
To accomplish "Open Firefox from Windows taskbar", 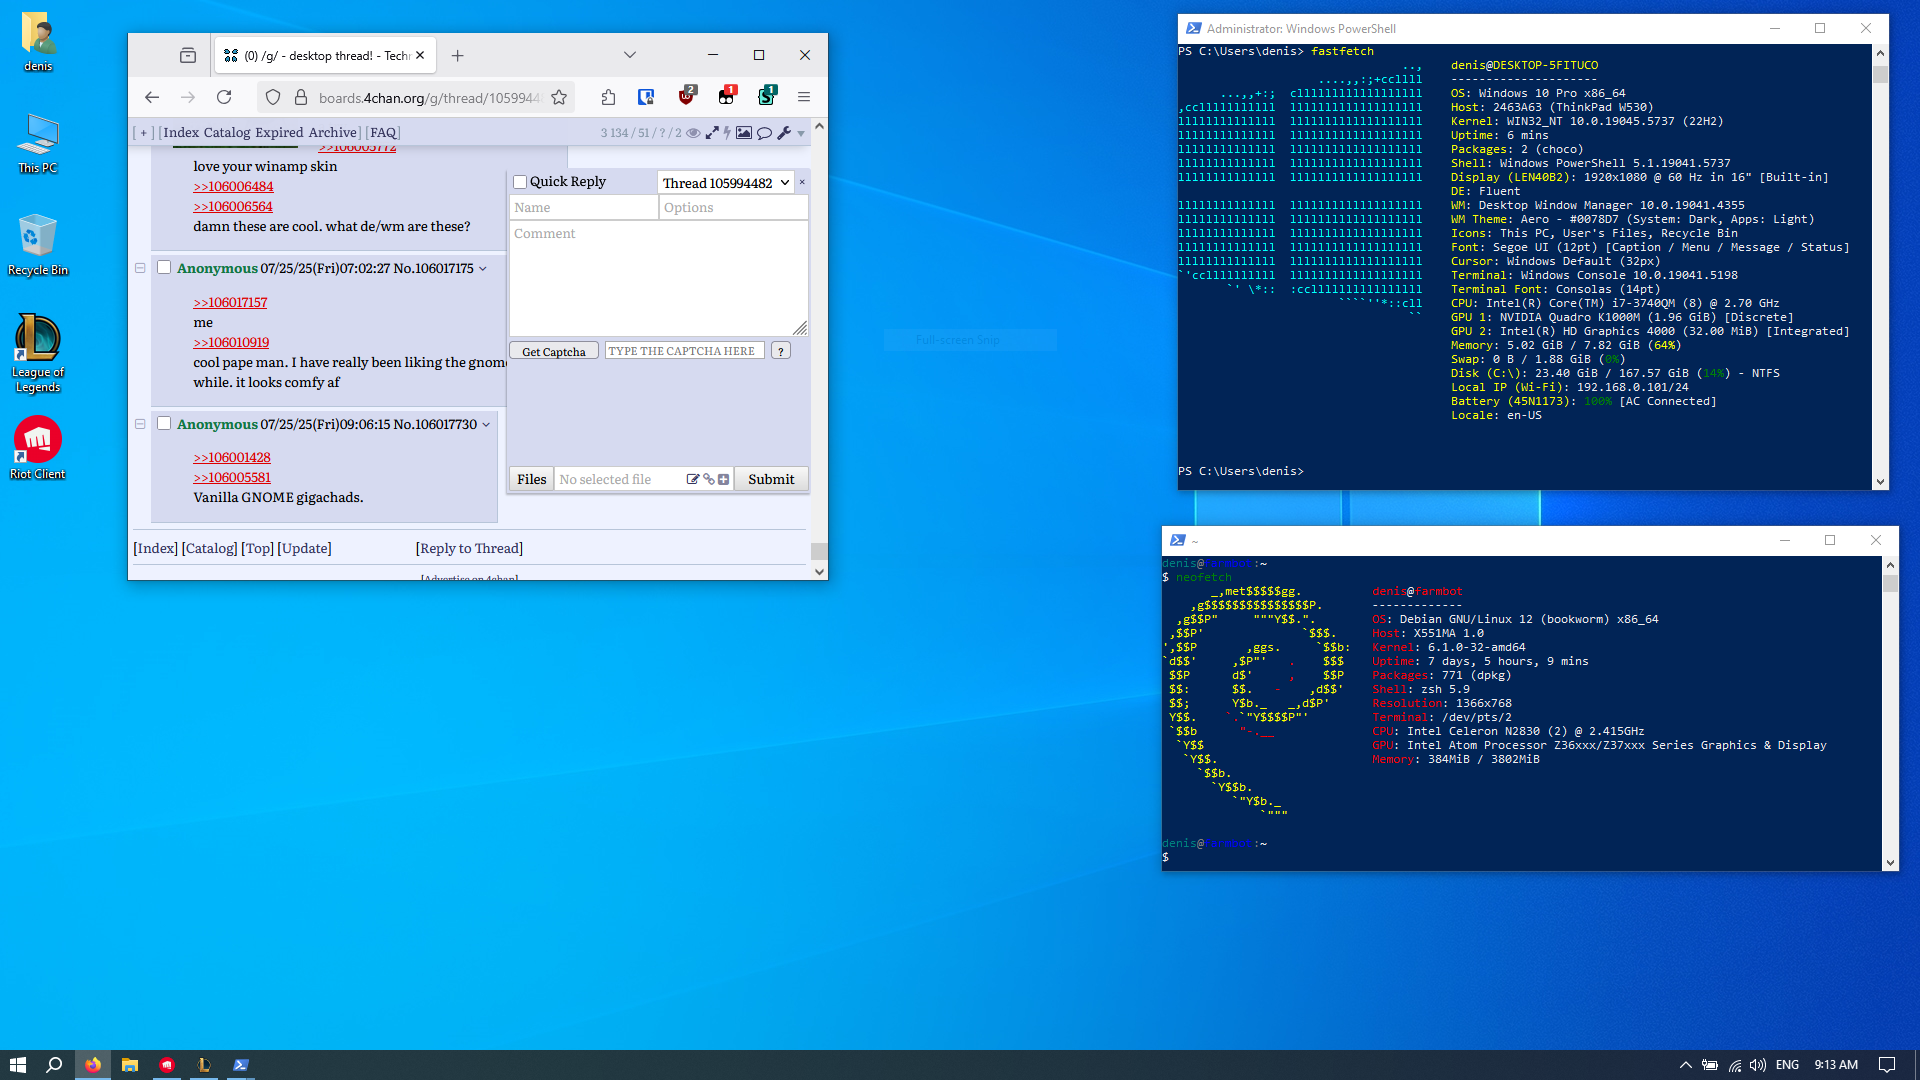I will (x=93, y=1065).
